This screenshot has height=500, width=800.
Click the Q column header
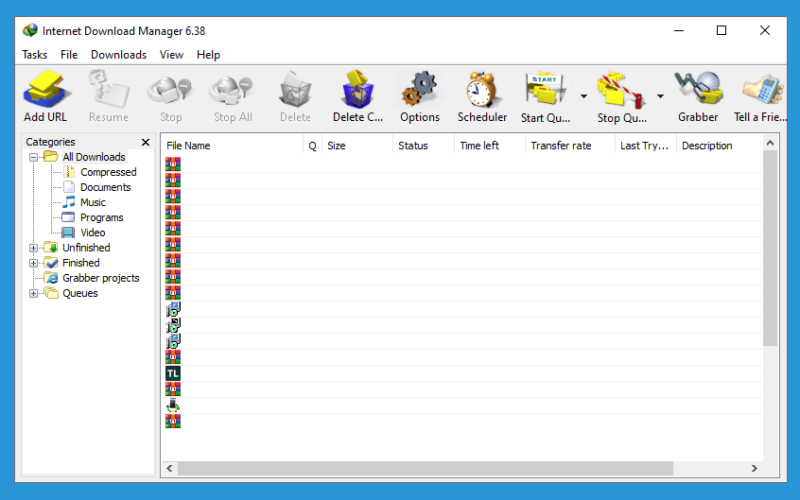[313, 145]
